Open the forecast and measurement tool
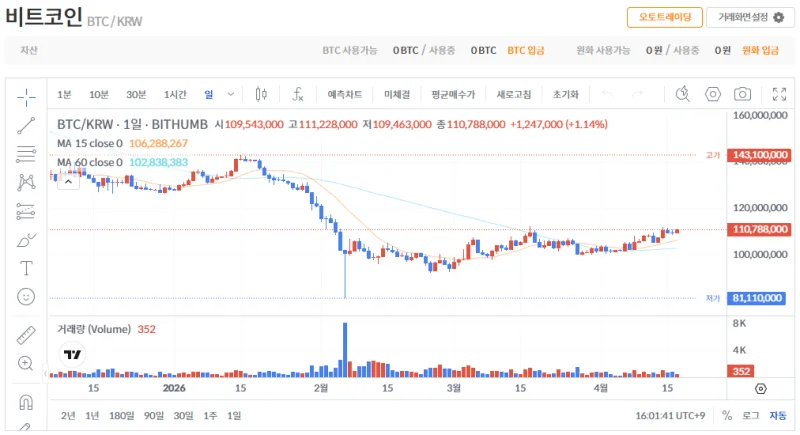Screen dimensions: 800x435 pos(26,211)
